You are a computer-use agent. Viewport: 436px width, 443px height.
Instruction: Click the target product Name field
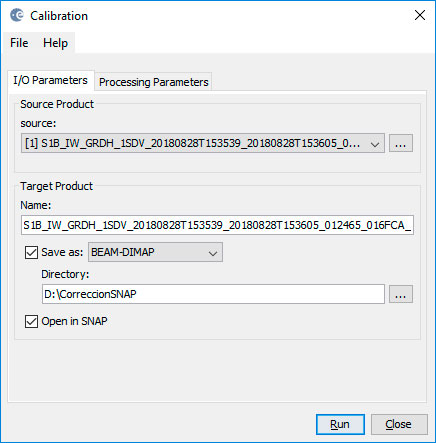[217, 225]
